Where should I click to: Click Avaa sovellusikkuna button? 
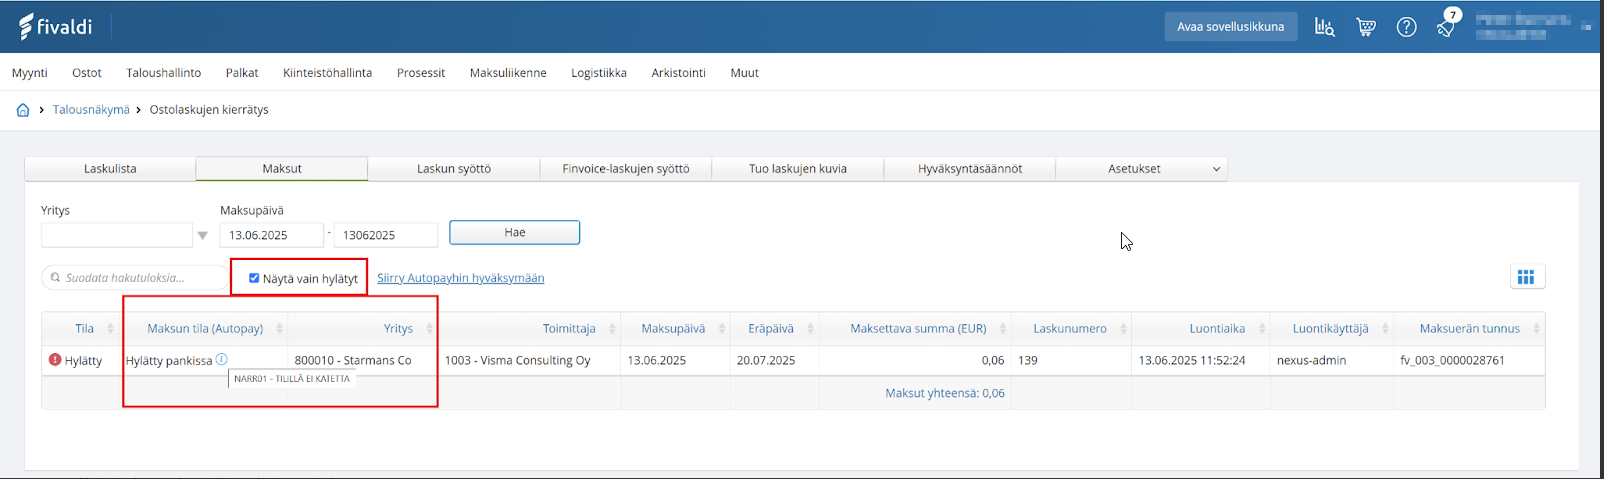click(1231, 27)
